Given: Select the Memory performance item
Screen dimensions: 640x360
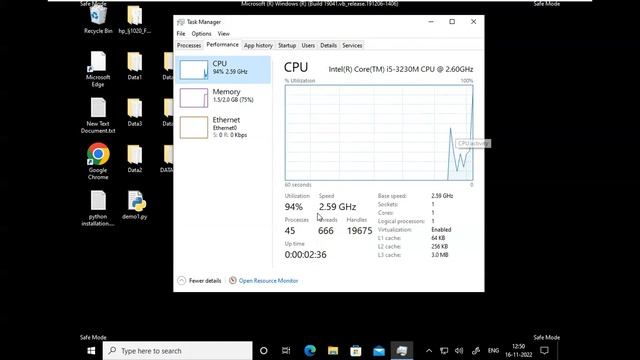Looking at the screenshot, I should pos(223,98).
